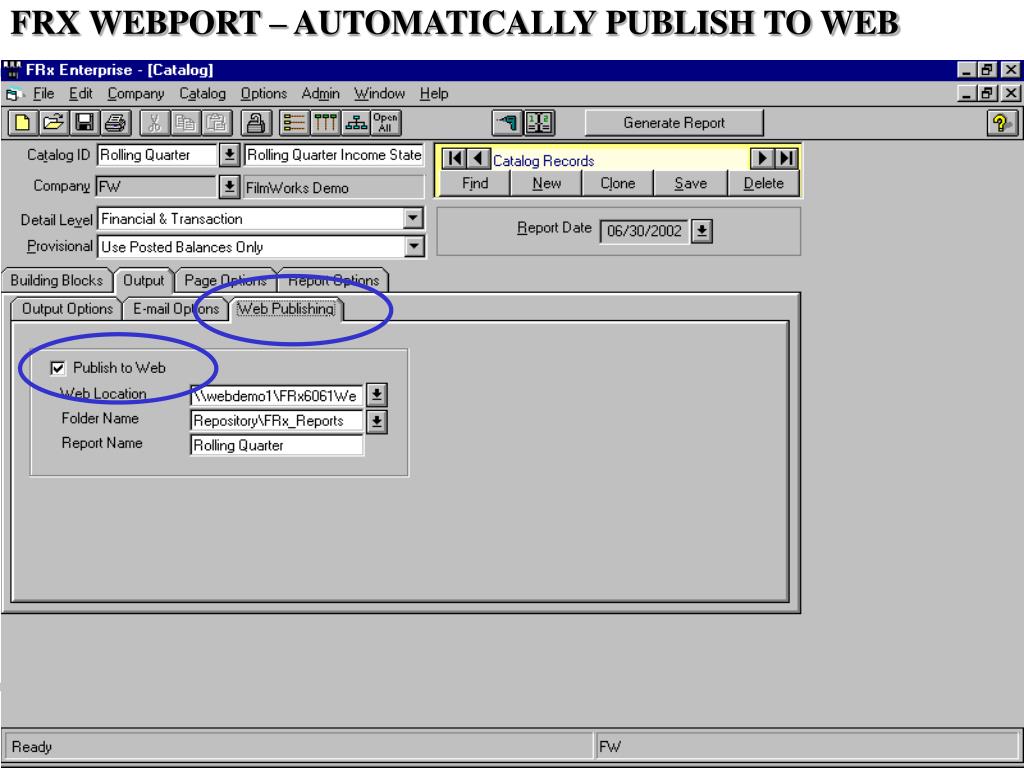
Task: Open the Window menu
Action: coord(379,94)
